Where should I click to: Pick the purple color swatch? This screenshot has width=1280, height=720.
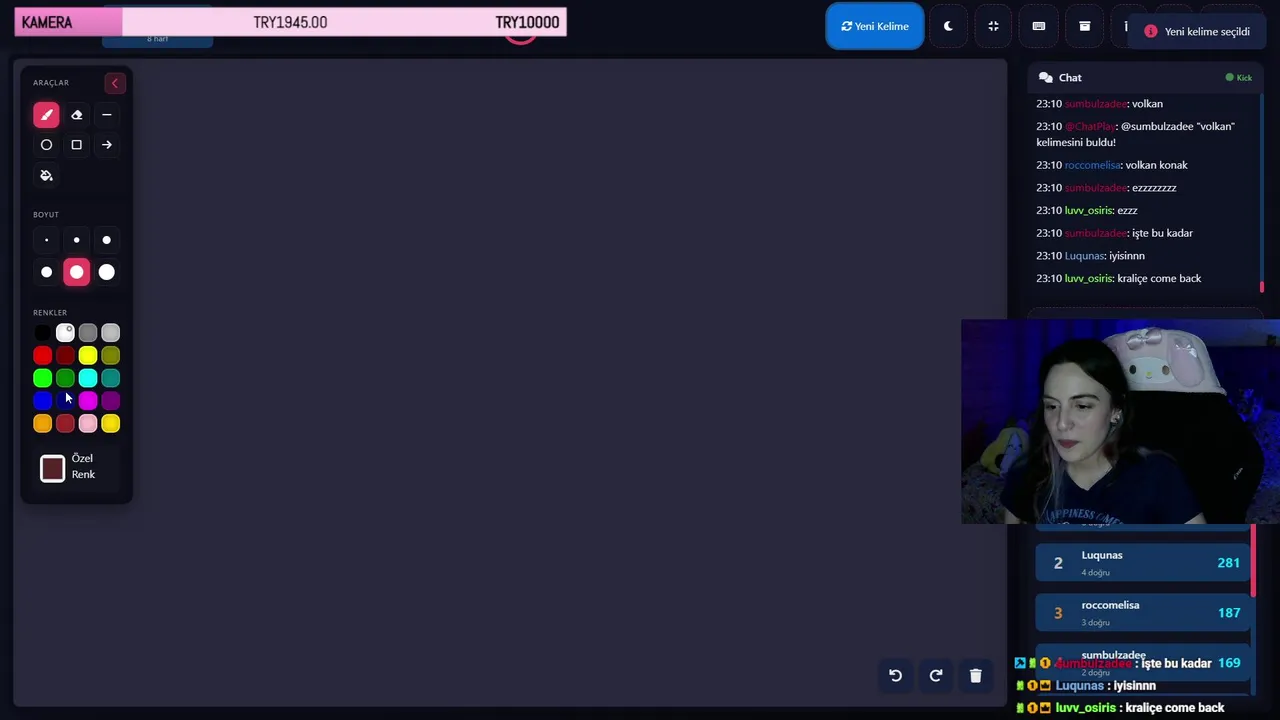[111, 401]
